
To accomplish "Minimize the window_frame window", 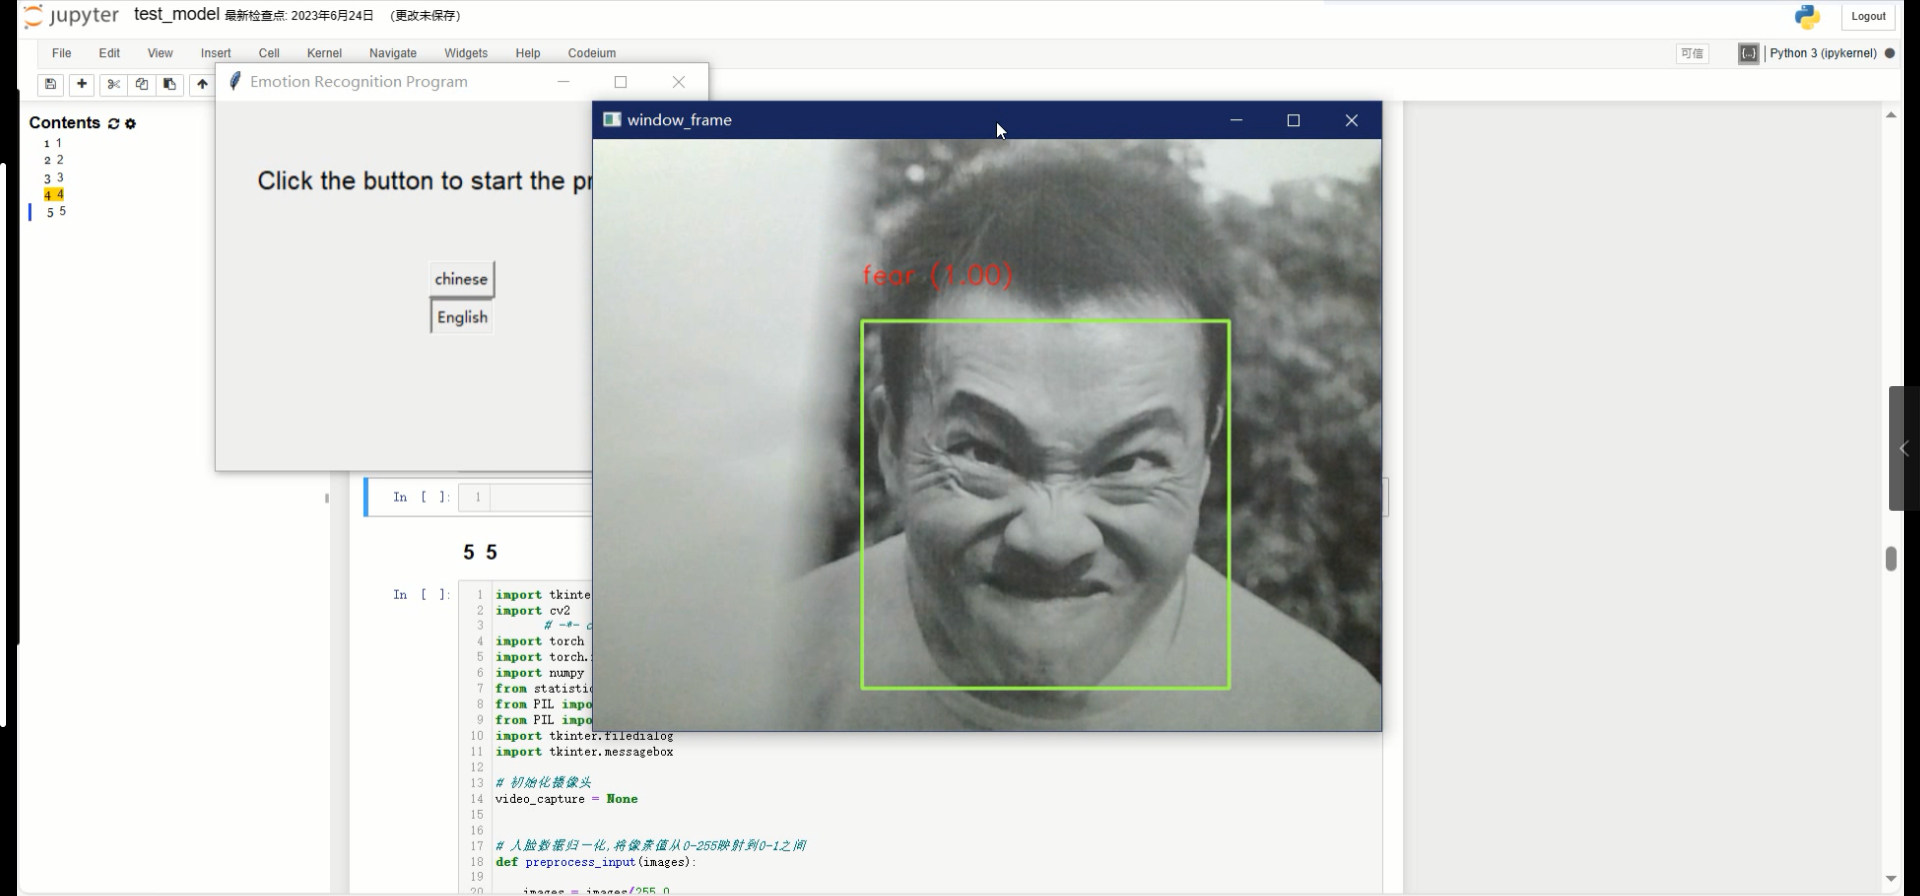I will pyautogui.click(x=1236, y=120).
